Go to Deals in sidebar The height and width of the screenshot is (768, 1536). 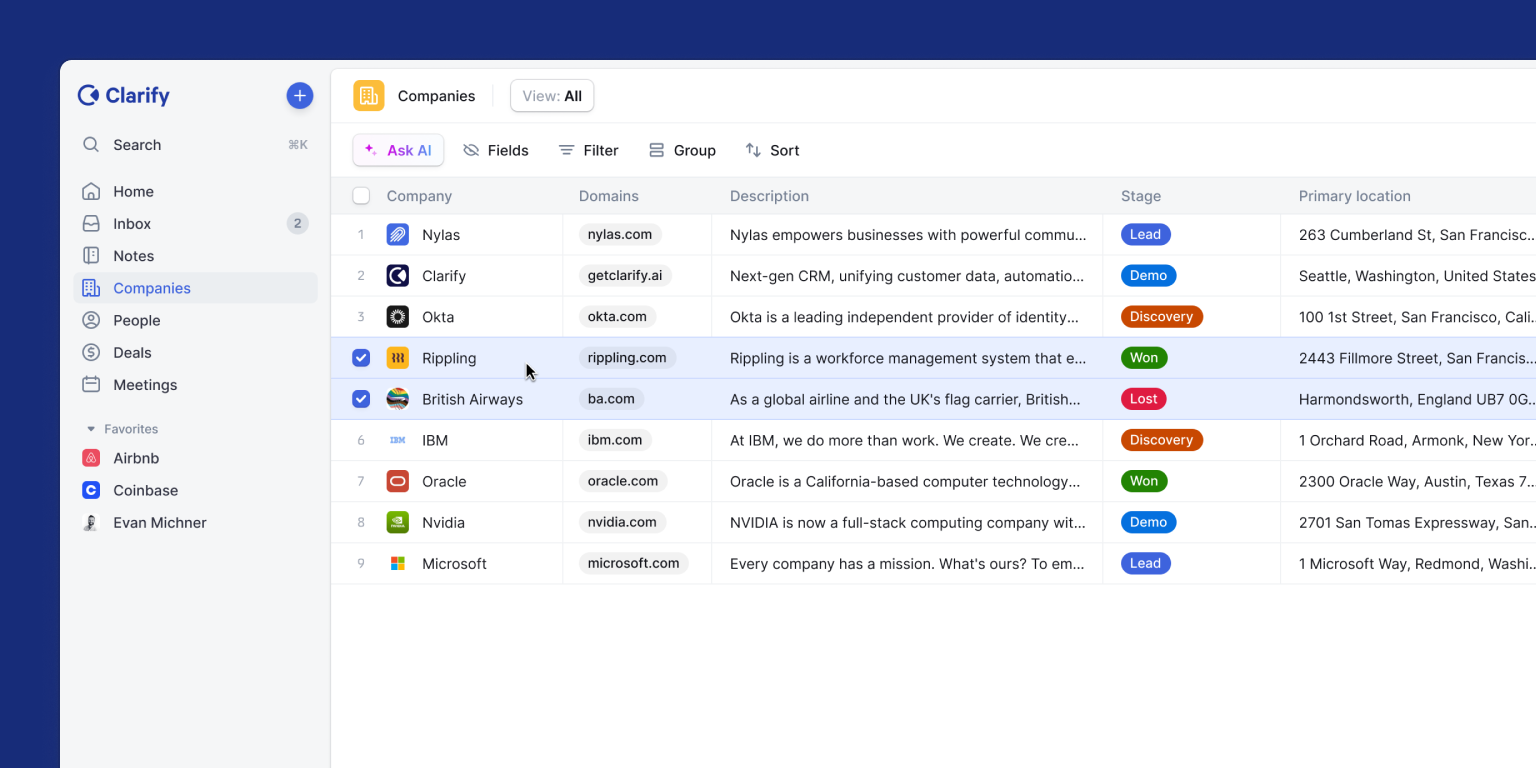[195, 353]
